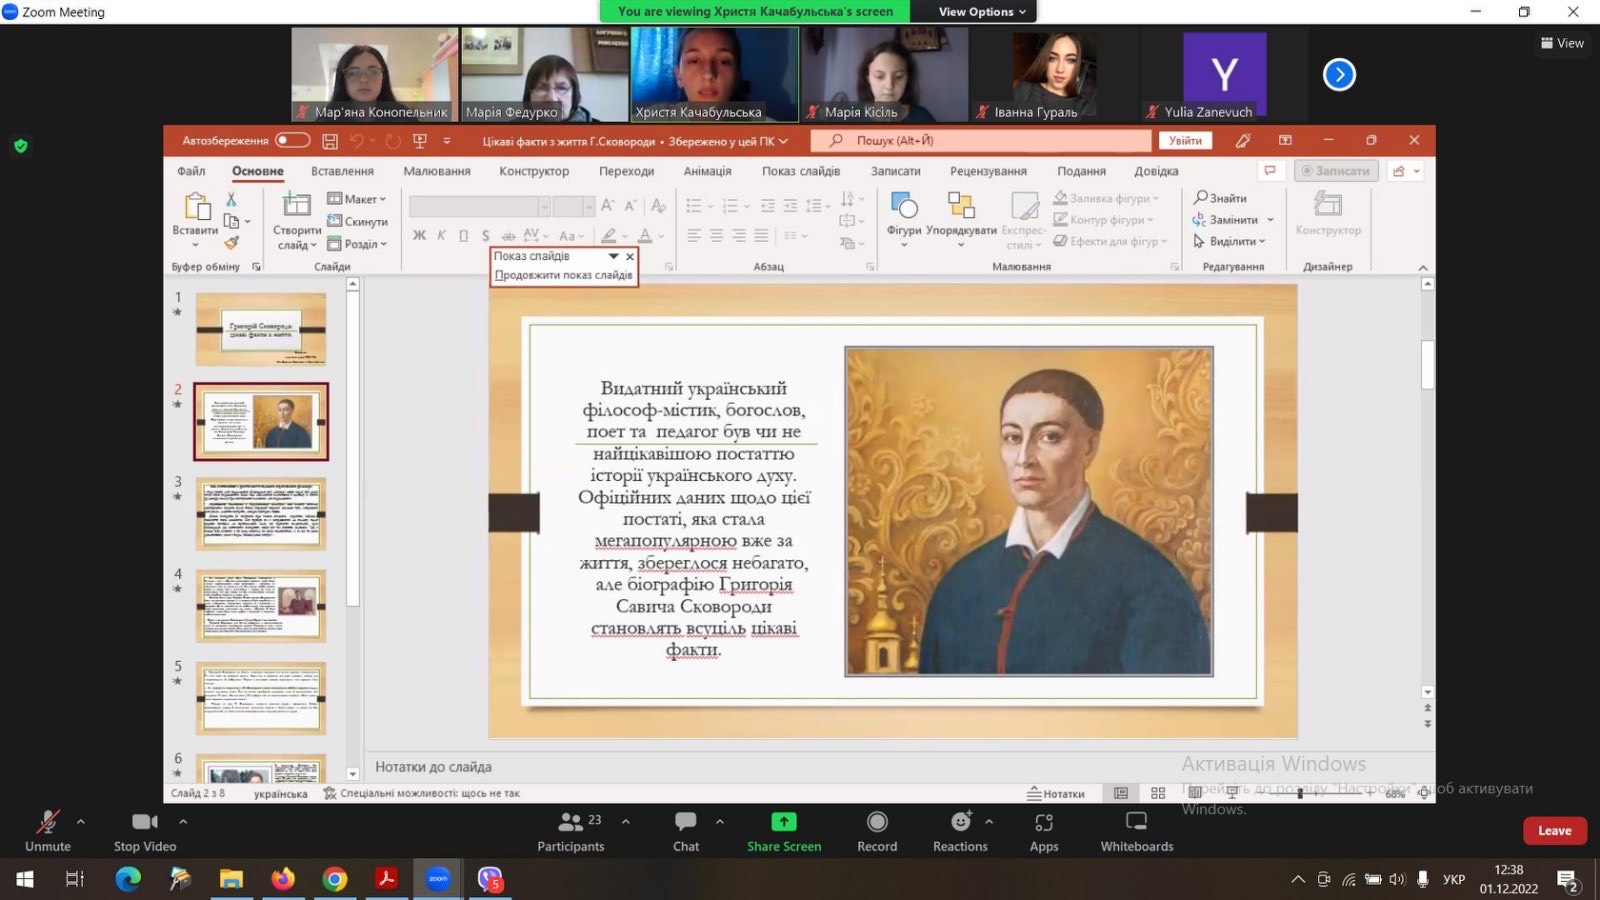Image resolution: width=1600 pixels, height=900 pixels.
Task: Switch to normal view in the status bar
Action: [x=1121, y=793]
